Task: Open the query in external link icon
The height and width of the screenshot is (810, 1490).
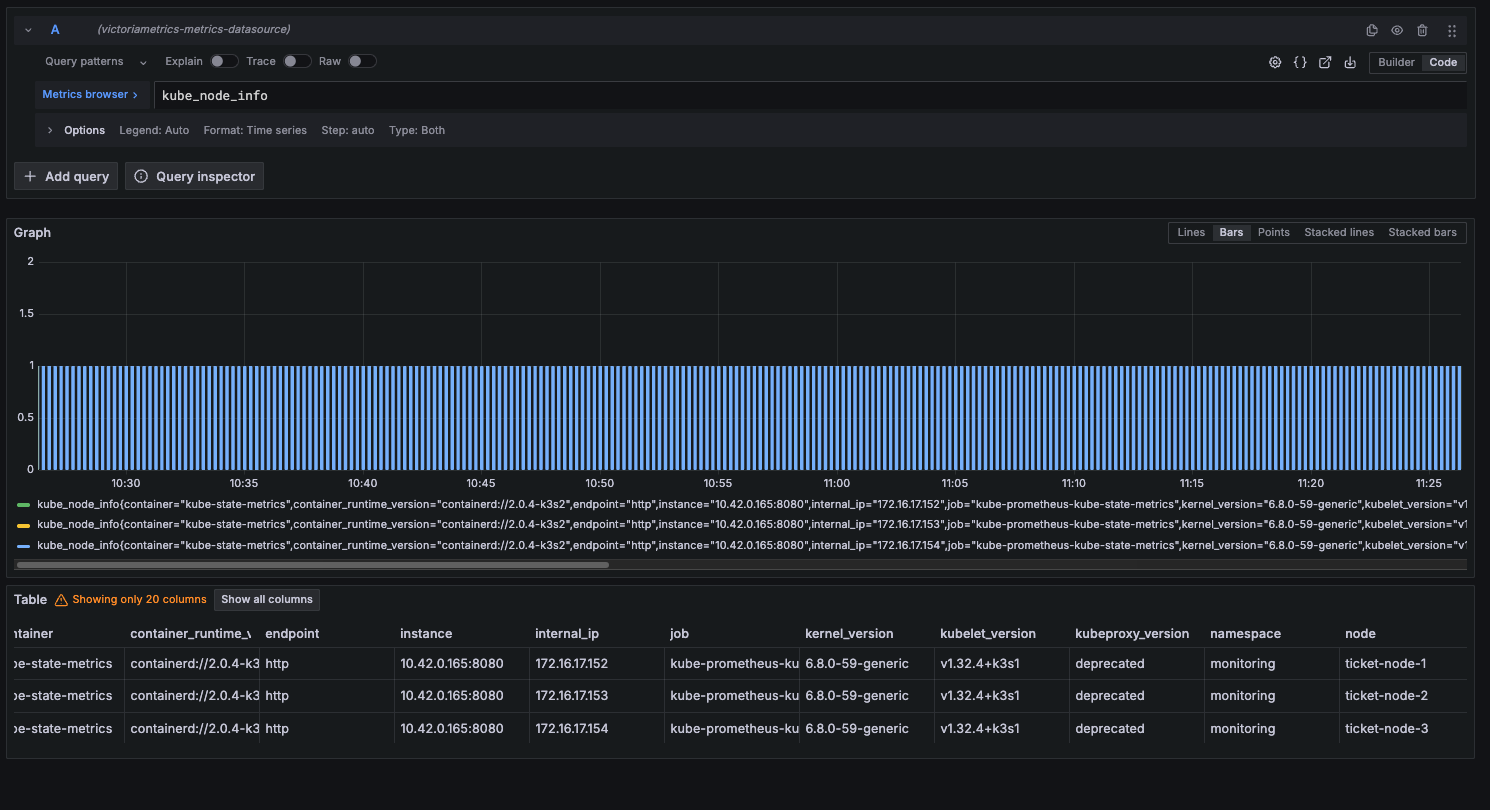Action: coord(1325,62)
